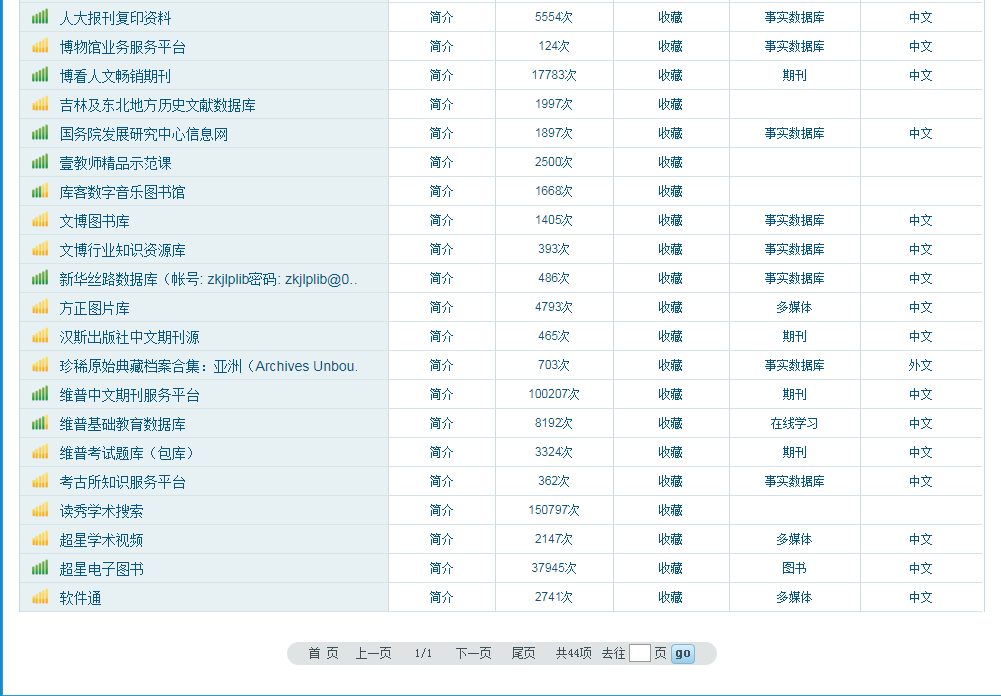This screenshot has height=696, width=1001.
Task: Click 收藏 for 读秀学术搜索
Action: [x=670, y=510]
